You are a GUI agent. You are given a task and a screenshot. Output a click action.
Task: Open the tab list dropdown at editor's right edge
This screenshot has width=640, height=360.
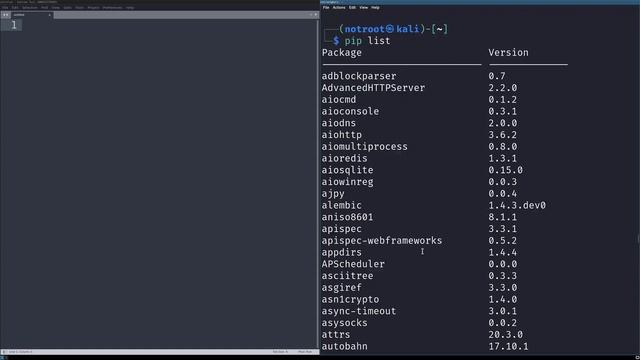pos(316,15)
